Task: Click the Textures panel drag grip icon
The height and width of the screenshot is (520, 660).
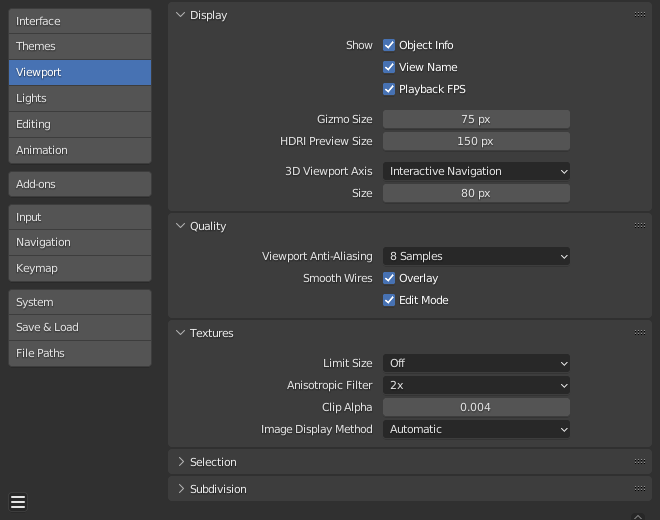Action: coord(639,333)
